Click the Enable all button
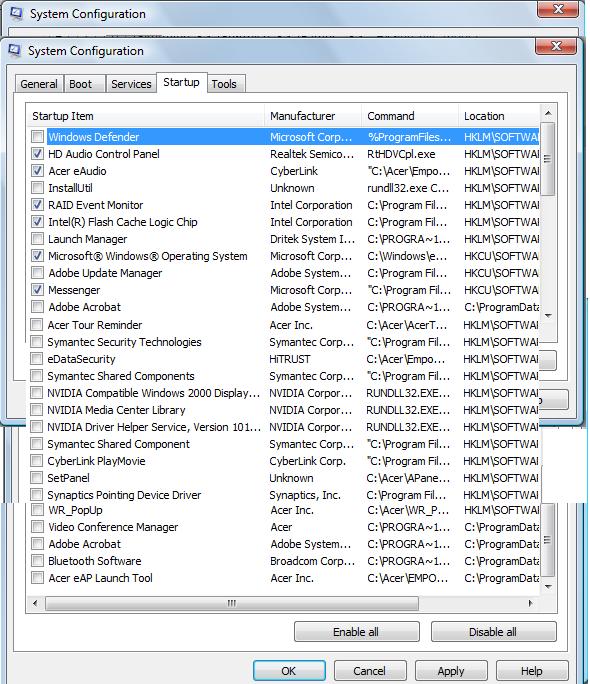This screenshot has width=590, height=684. [x=356, y=632]
